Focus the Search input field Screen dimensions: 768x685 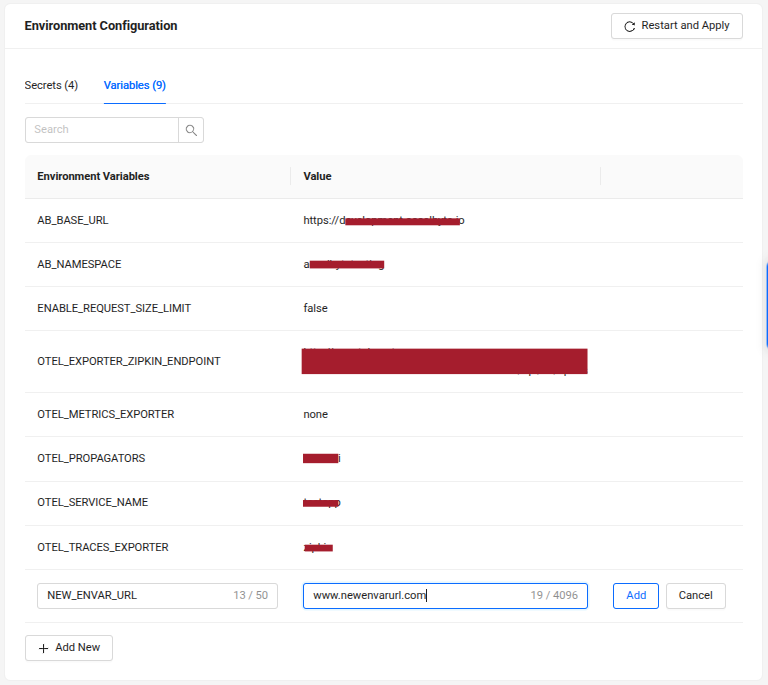pyautogui.click(x=102, y=130)
